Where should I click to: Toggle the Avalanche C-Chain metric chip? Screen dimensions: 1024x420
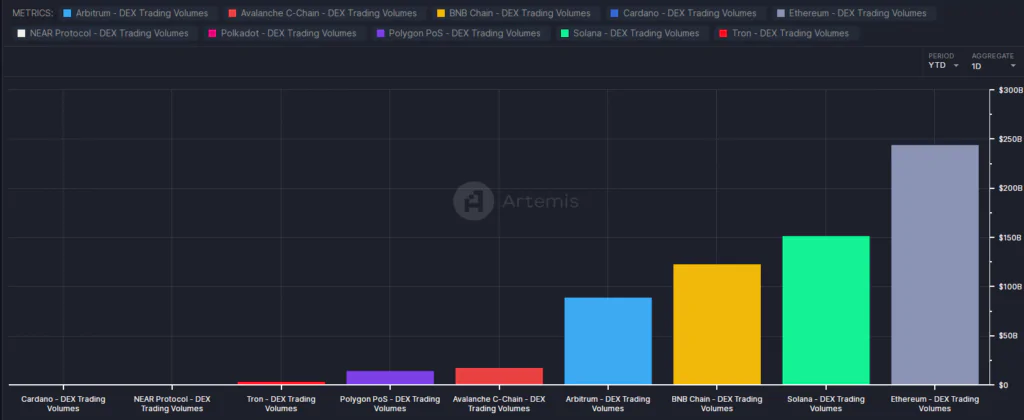pyautogui.click(x=323, y=13)
